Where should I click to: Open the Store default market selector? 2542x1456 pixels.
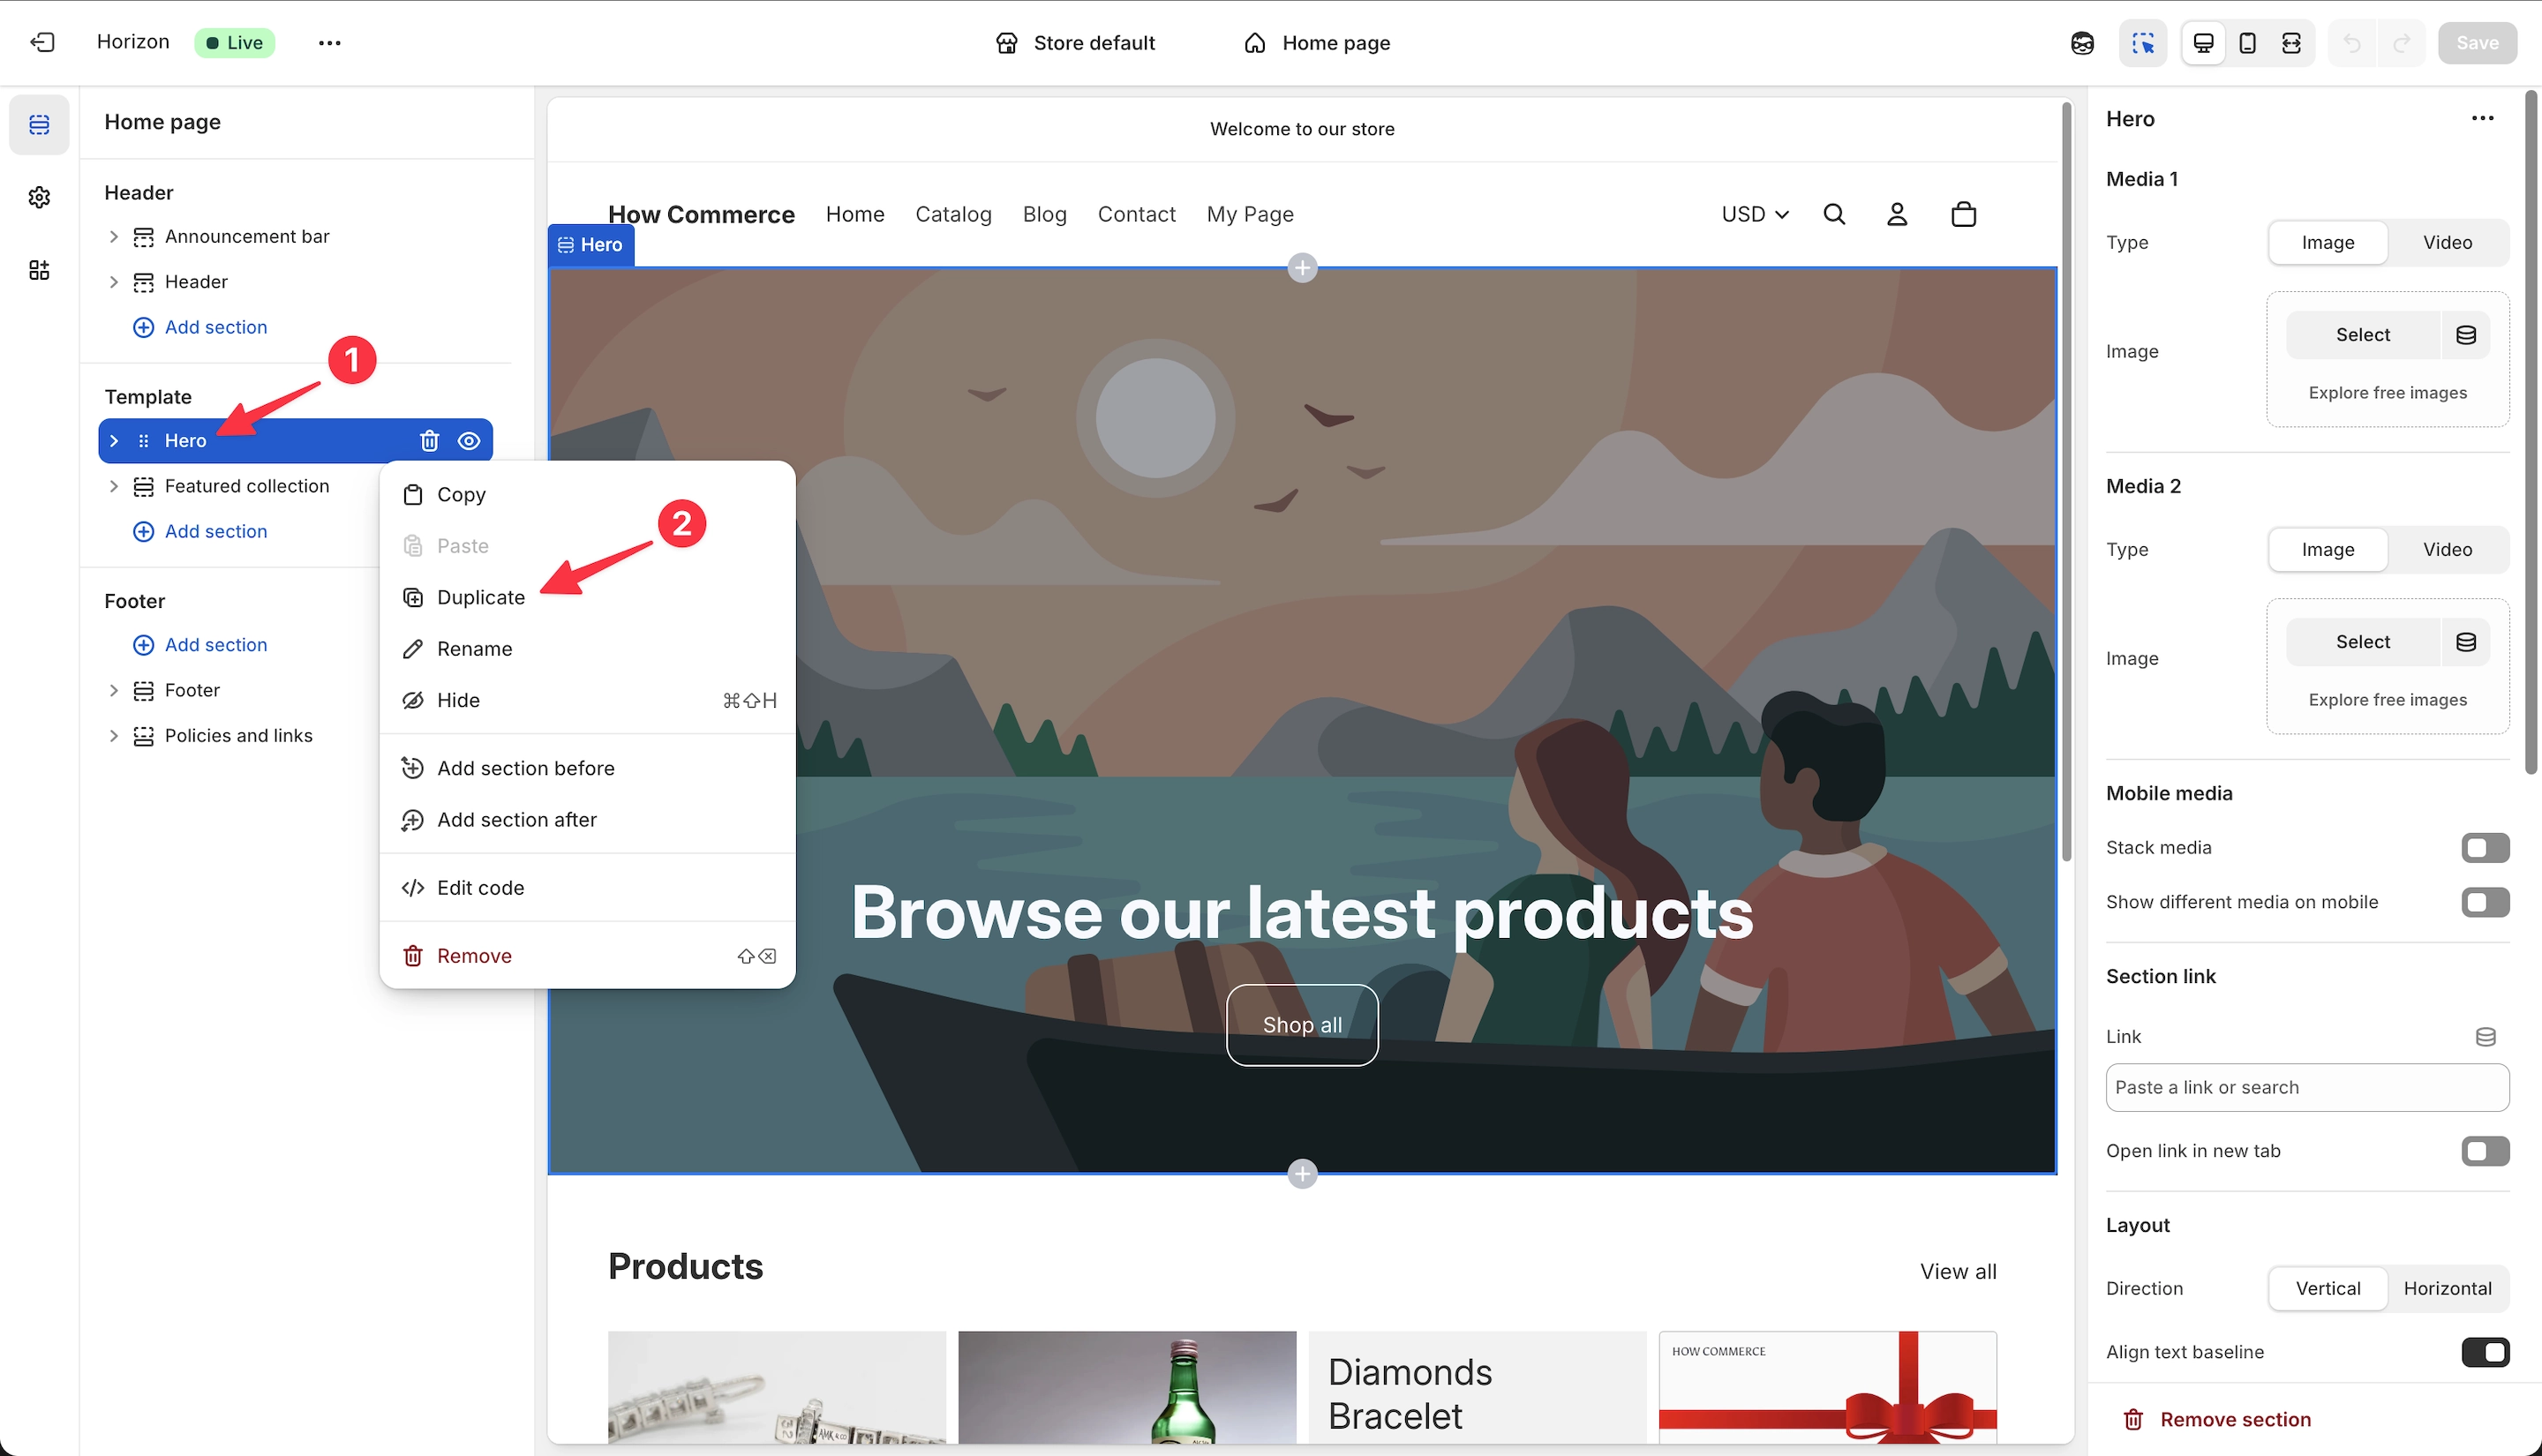1075,43
